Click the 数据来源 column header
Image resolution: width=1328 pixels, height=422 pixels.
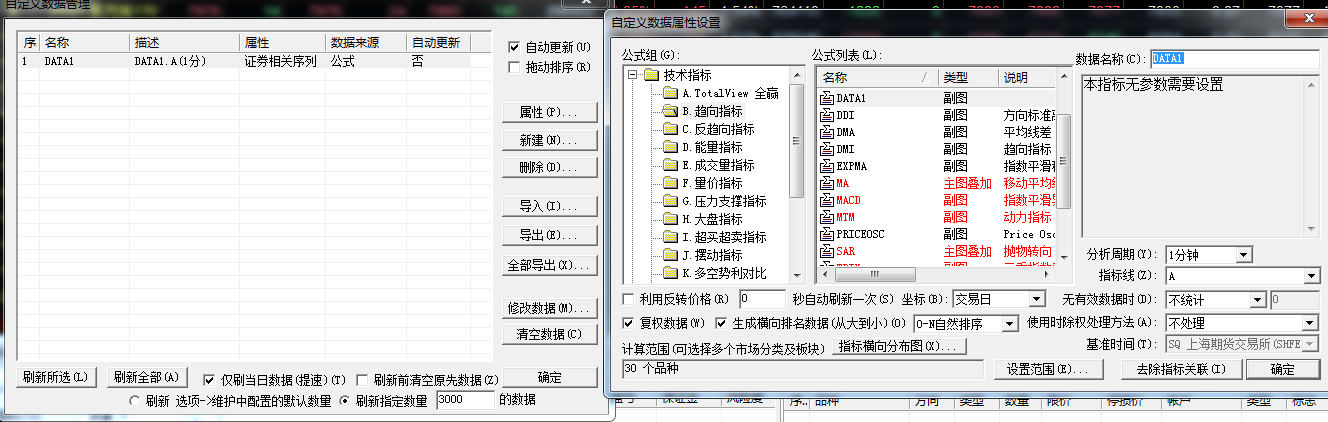(x=366, y=43)
